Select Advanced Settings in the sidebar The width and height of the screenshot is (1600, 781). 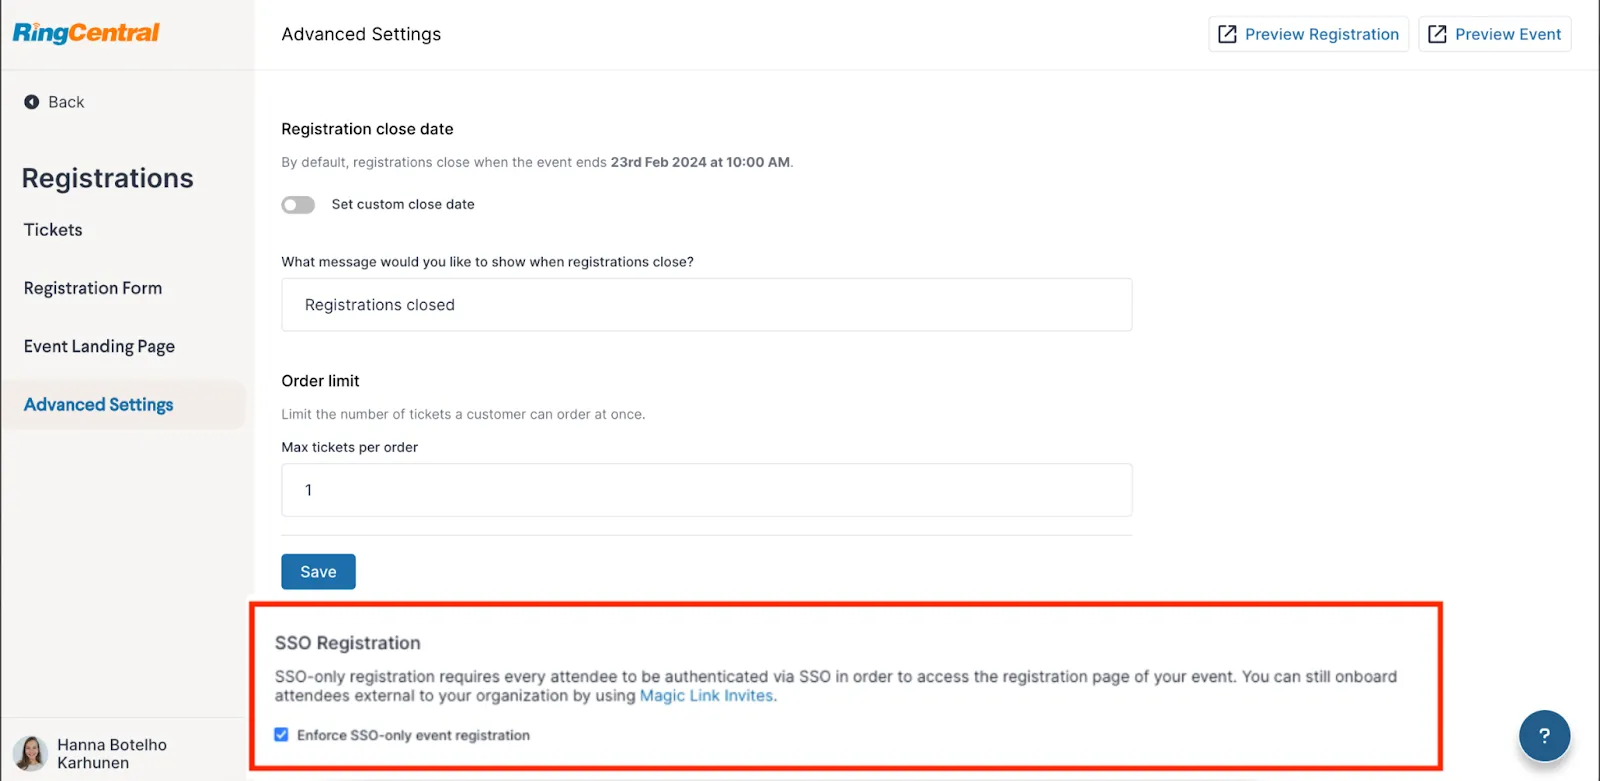pos(99,404)
